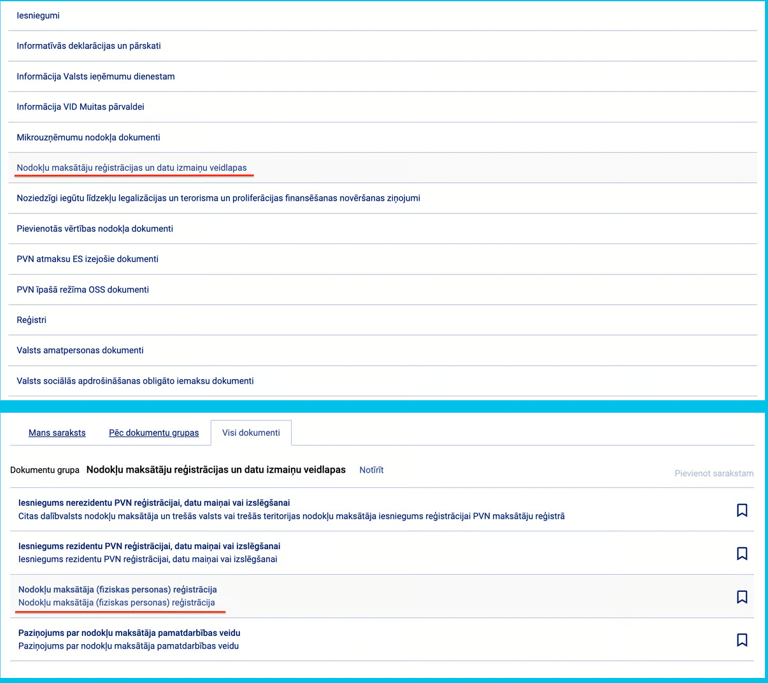Open bold title Iesniegums nerezidentu PVN reģistrācijai
The height and width of the screenshot is (683, 768).
pos(154,503)
